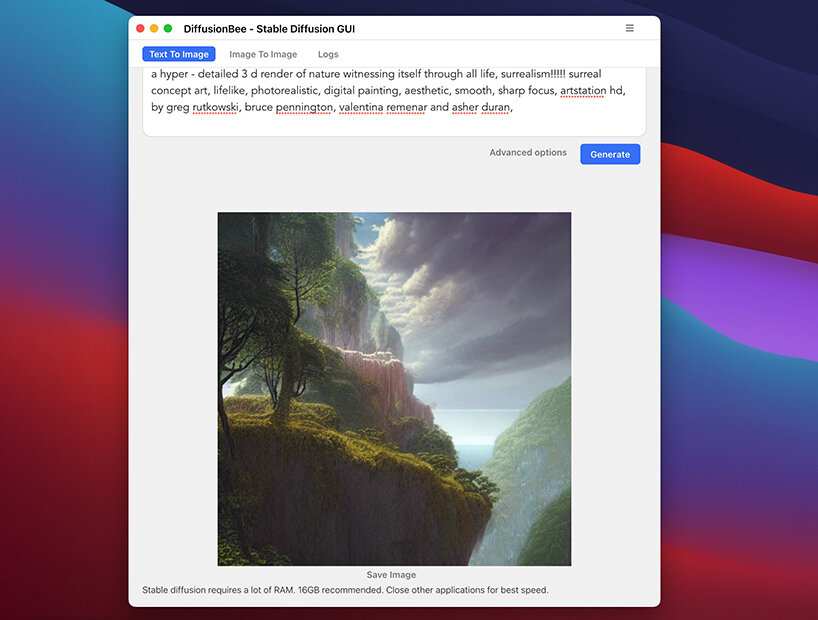Minimize the window using the yellow button
Image resolution: width=818 pixels, height=620 pixels.
154,29
